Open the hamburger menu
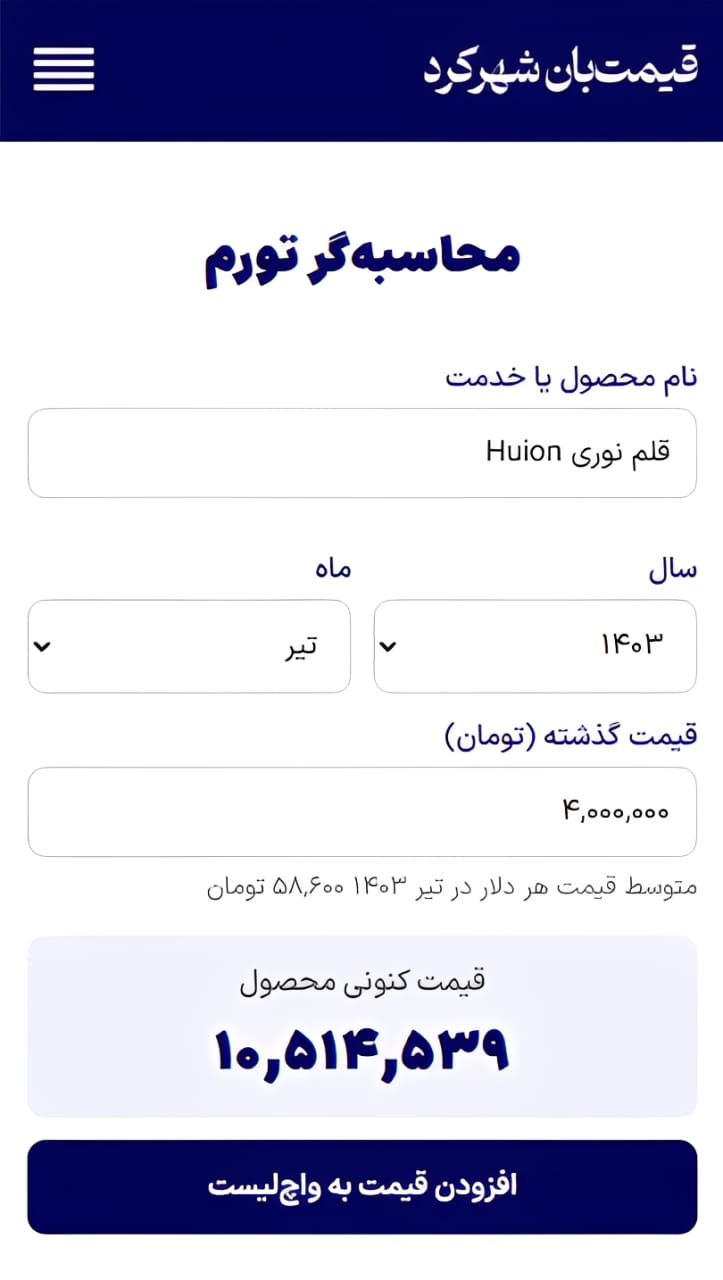 coord(64,69)
